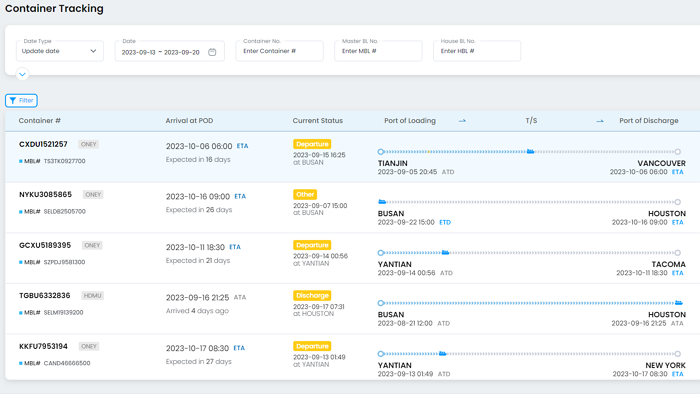Click the Discharge status badge
This screenshot has height=395, width=700.
pyautogui.click(x=312, y=295)
